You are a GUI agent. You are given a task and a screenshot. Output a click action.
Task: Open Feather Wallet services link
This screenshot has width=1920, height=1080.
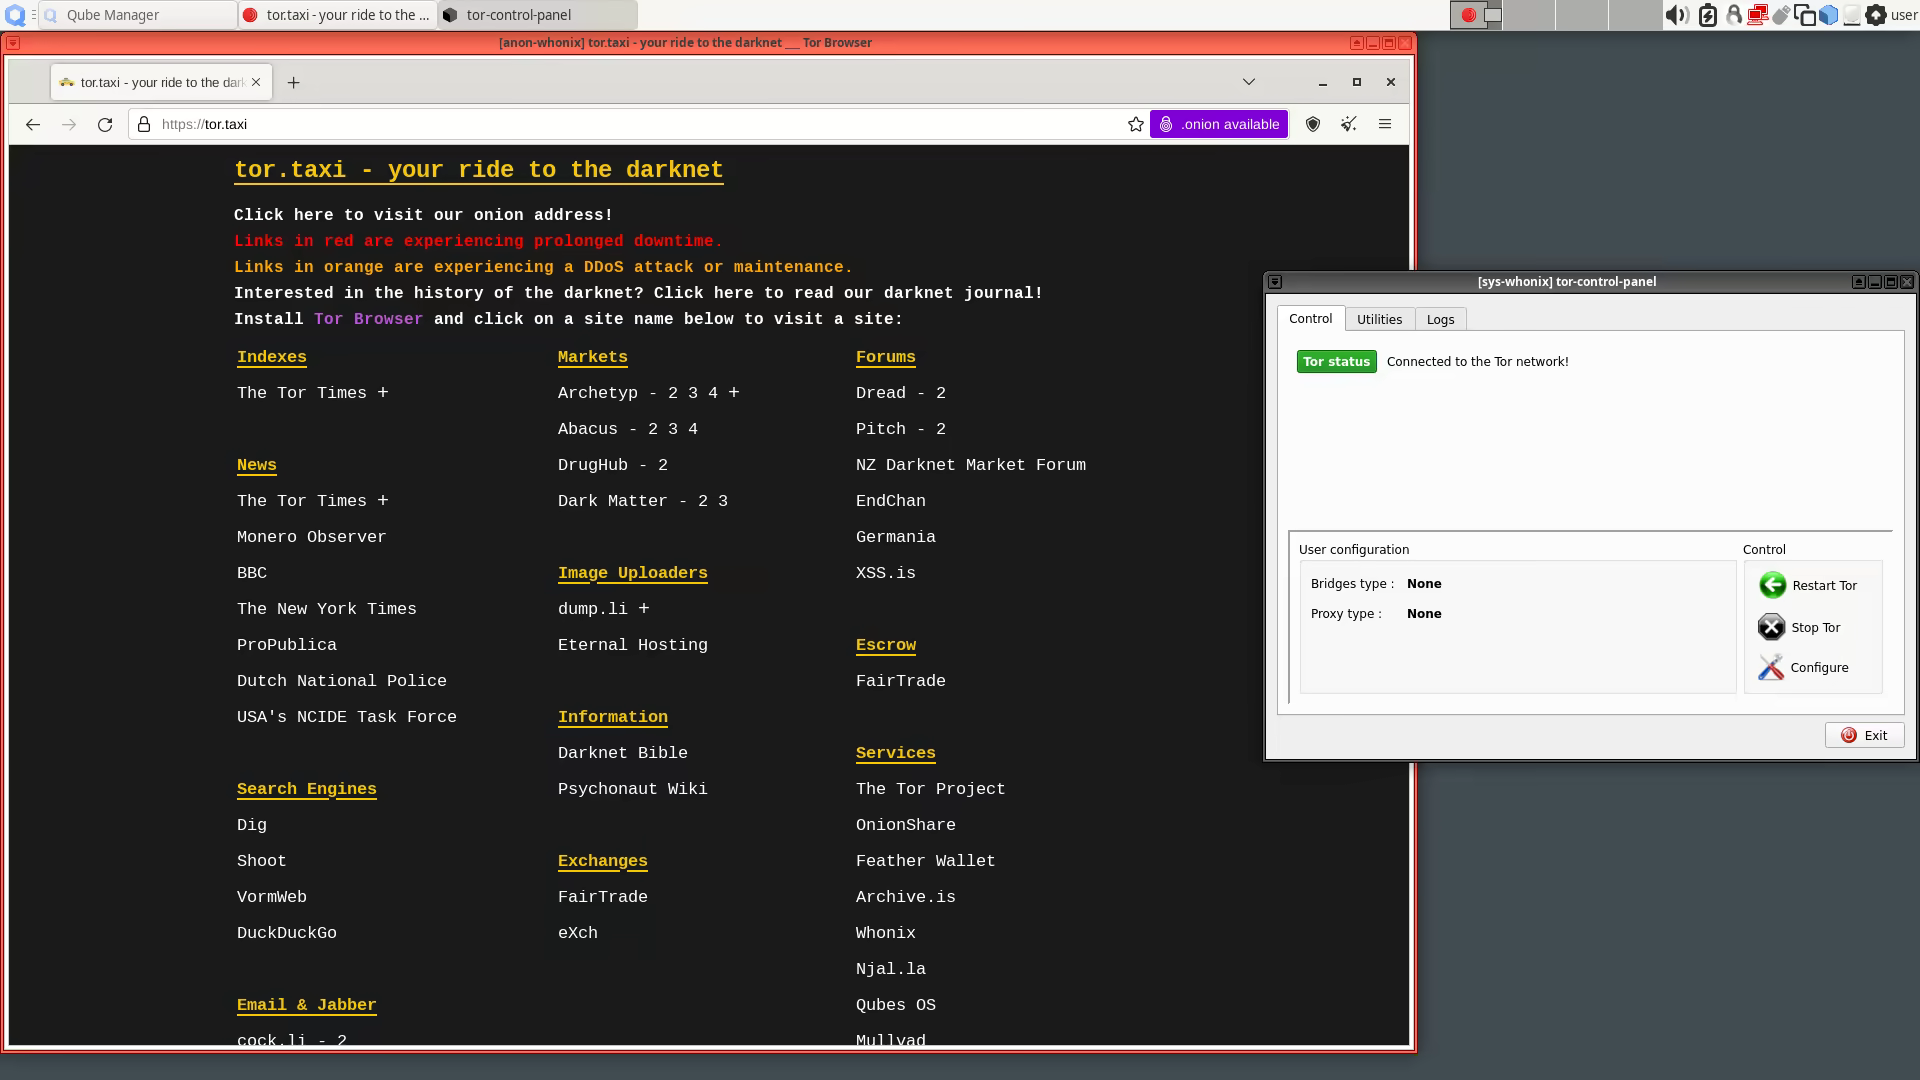(925, 861)
